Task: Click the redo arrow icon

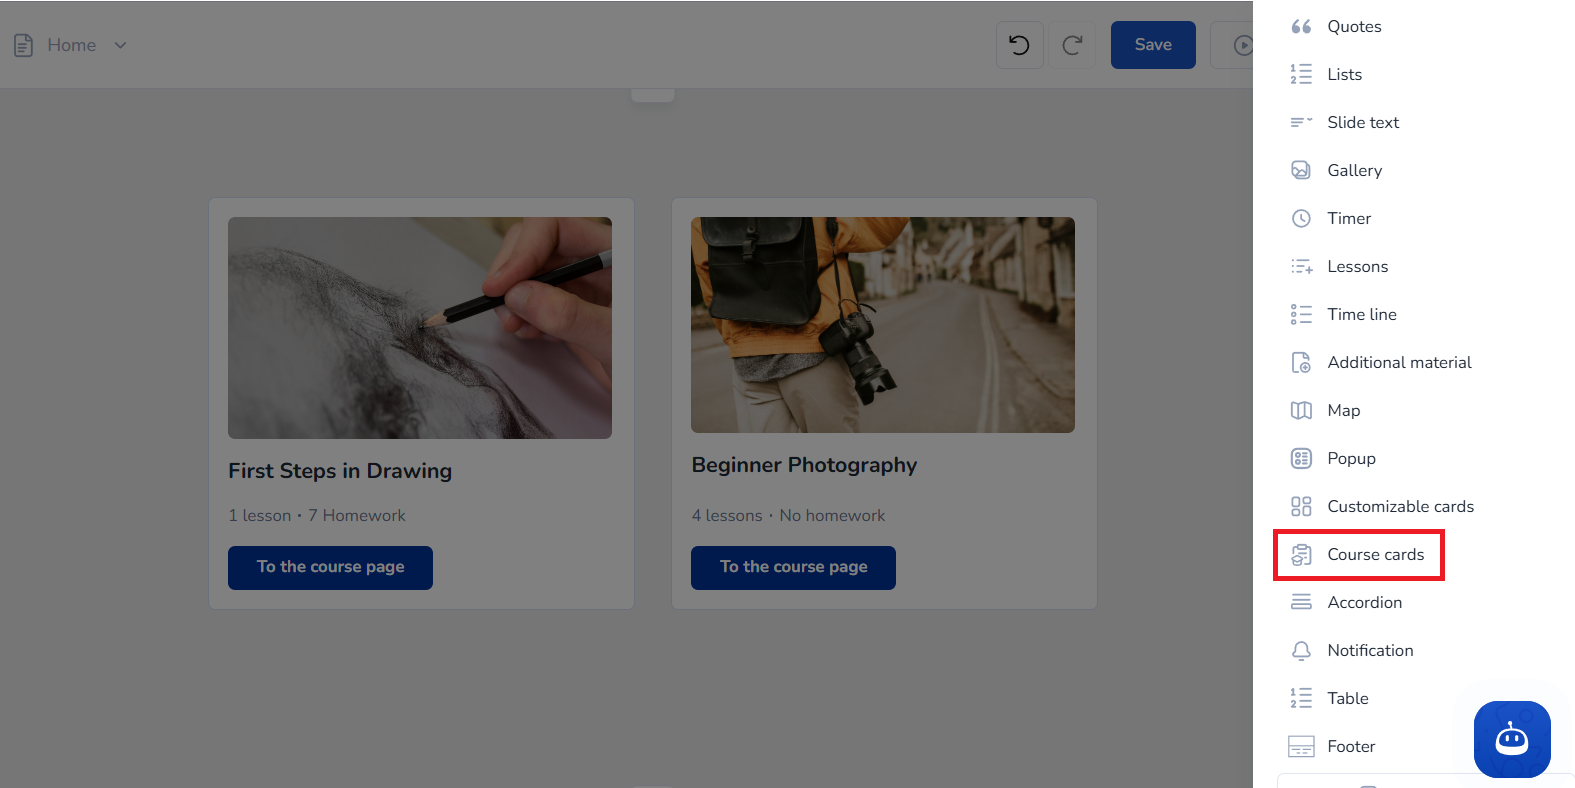Action: [1072, 45]
